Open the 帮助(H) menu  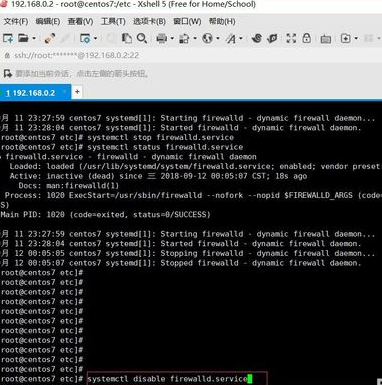click(222, 22)
